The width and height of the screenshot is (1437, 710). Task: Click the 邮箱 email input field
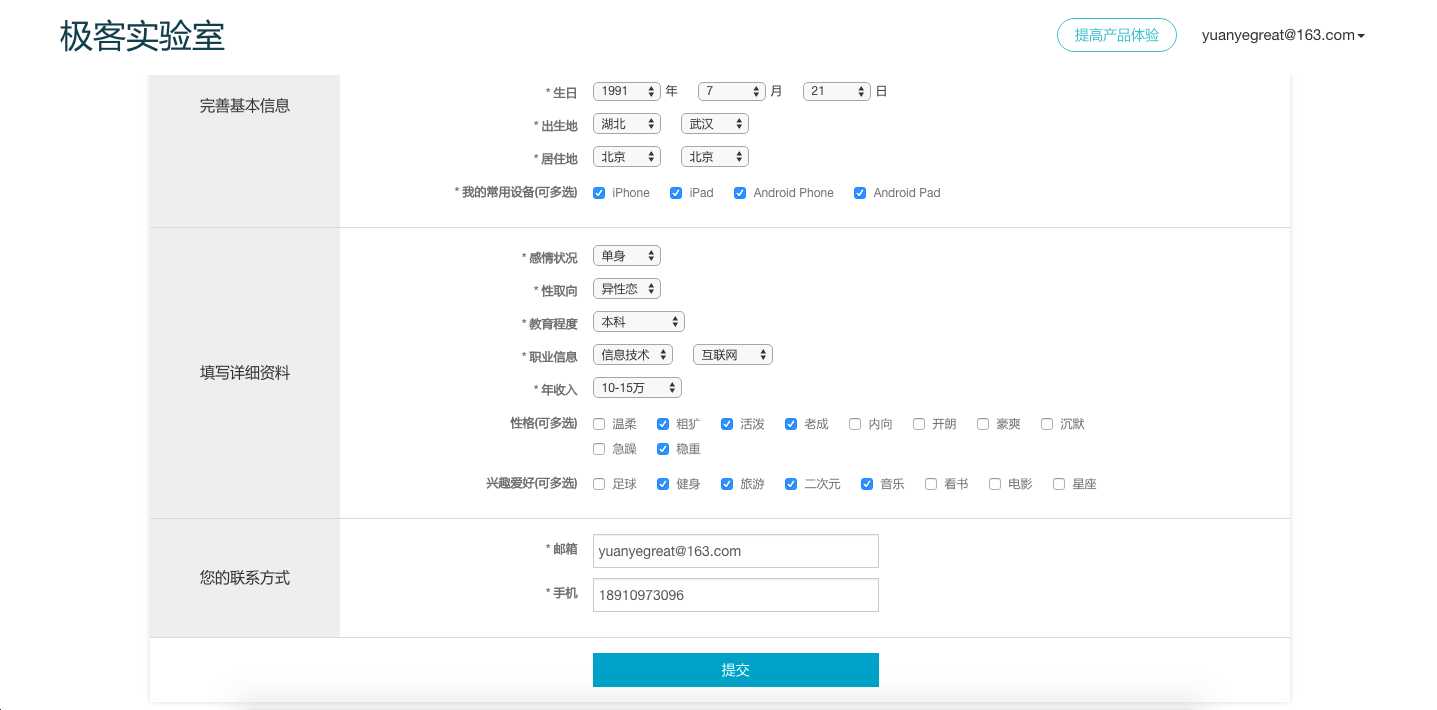coord(736,551)
